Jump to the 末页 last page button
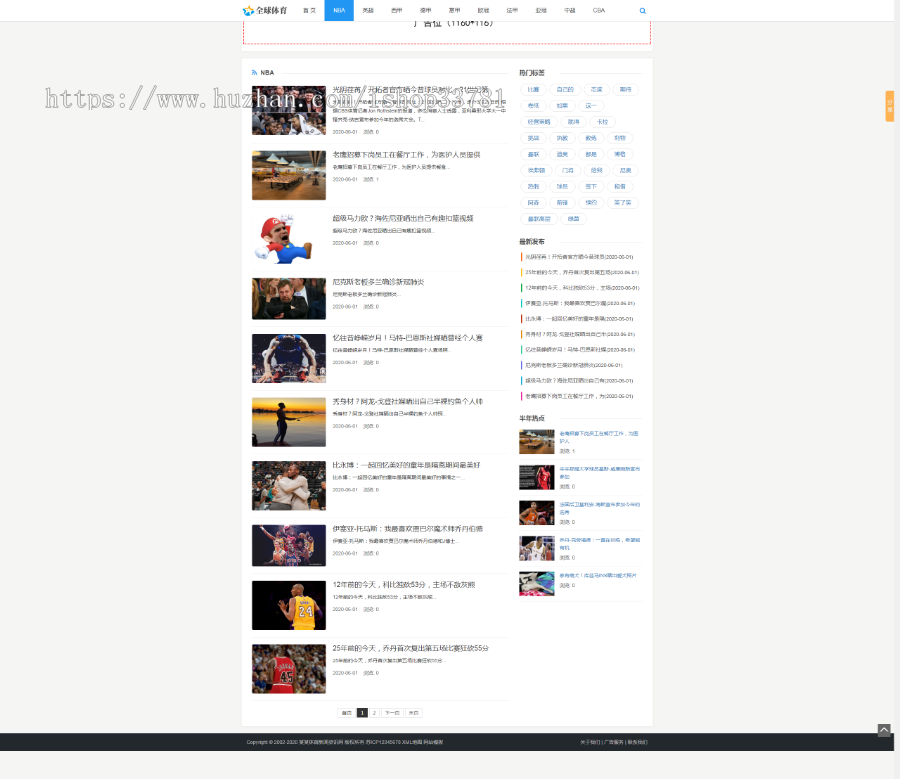 413,713
